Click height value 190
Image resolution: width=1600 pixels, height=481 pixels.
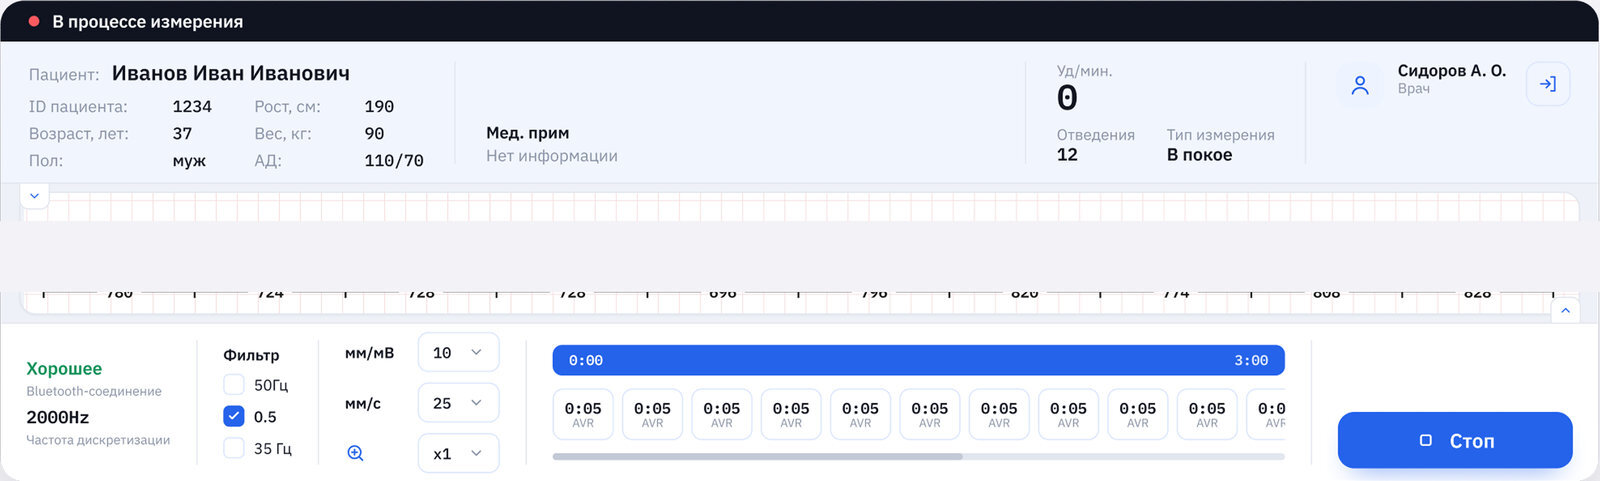tap(379, 106)
